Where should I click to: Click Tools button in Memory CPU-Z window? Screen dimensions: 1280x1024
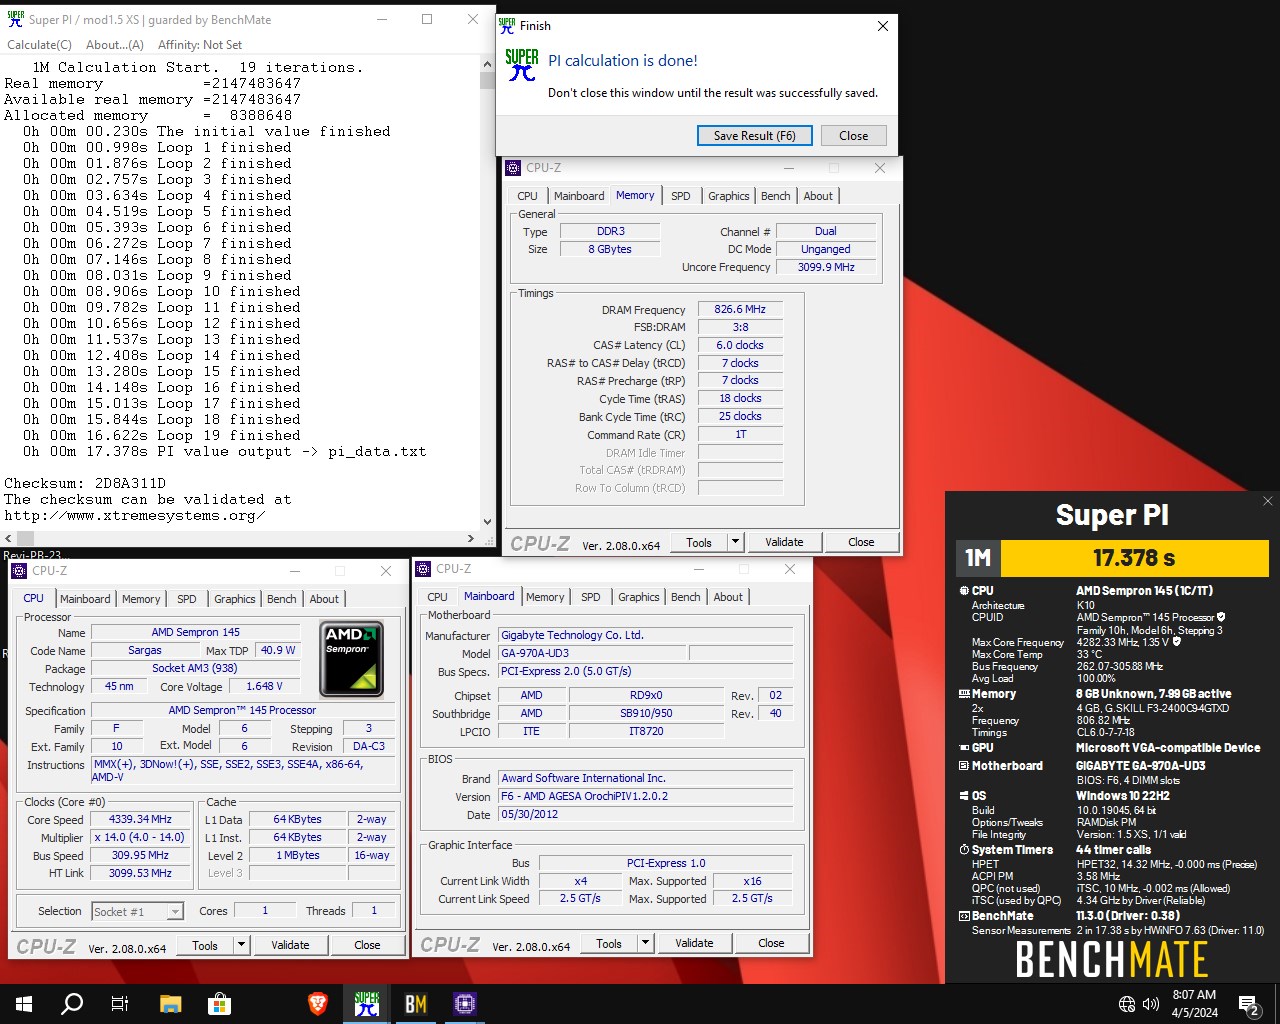click(699, 542)
